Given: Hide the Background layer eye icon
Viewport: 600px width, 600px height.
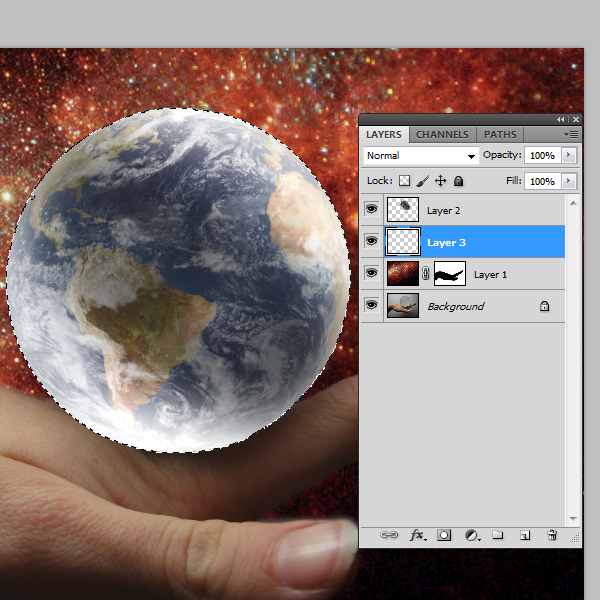Looking at the screenshot, I should tap(371, 305).
